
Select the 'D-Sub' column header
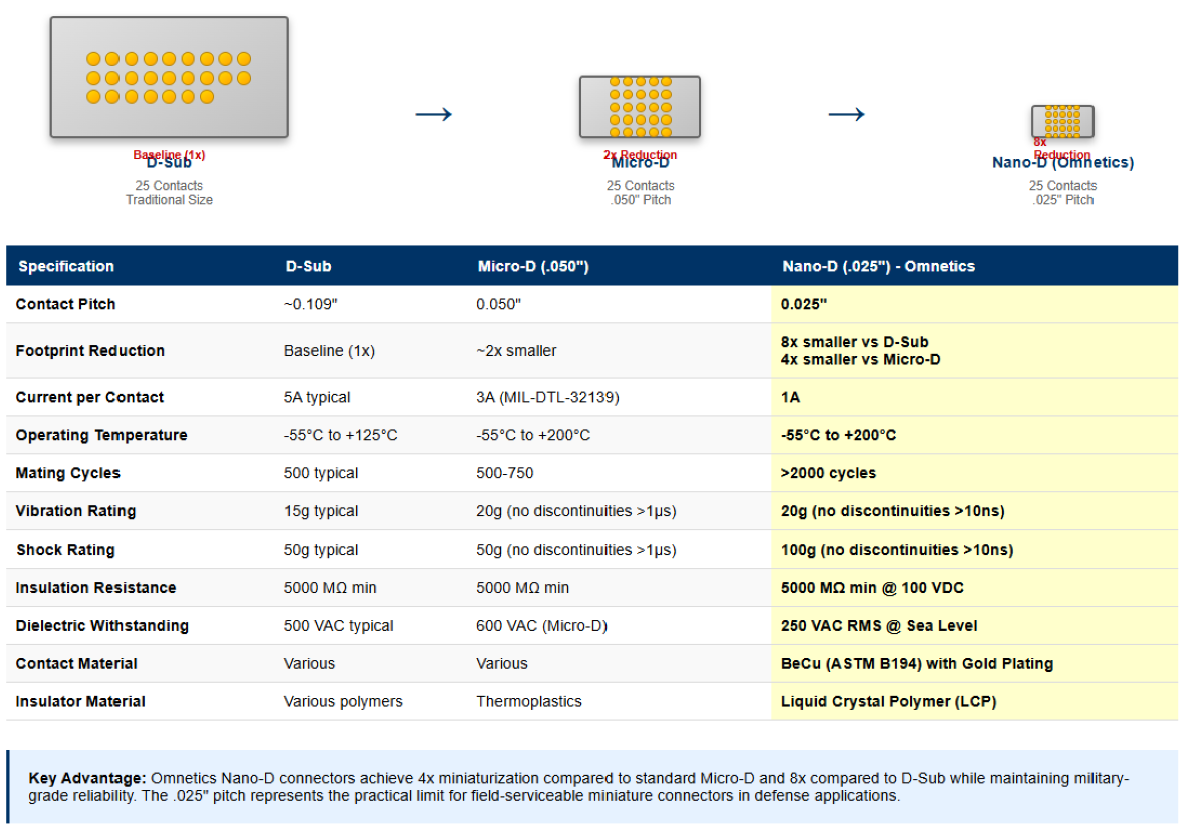[x=308, y=266]
